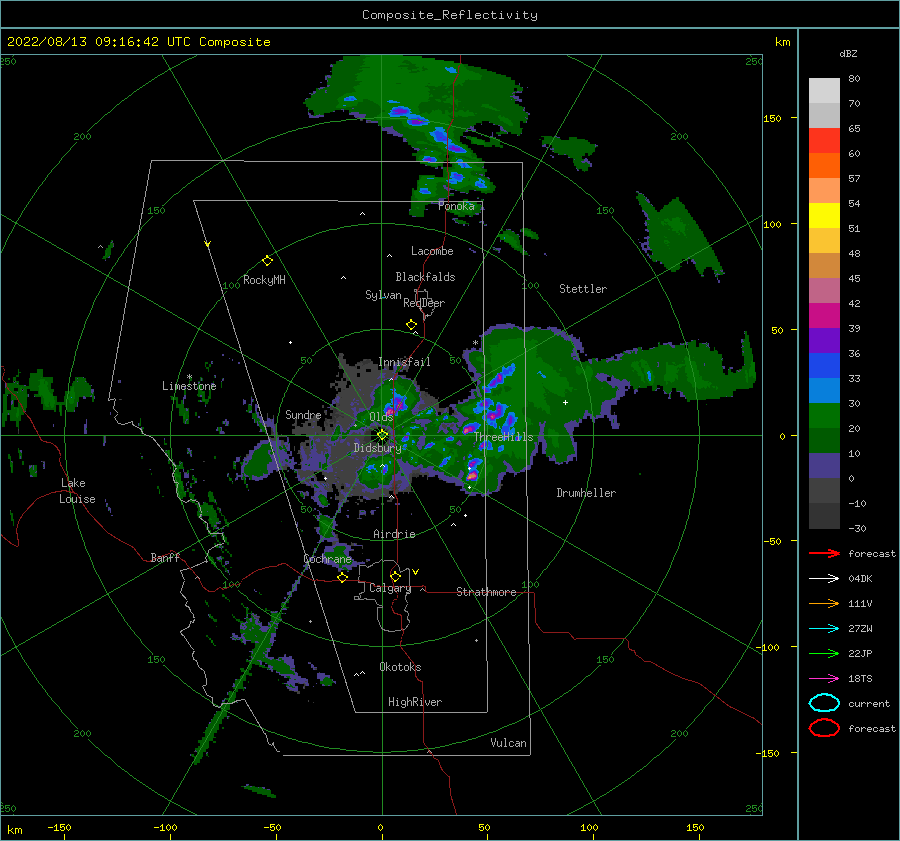Click the RedDeer city label
This screenshot has height=841, width=900.
point(424,303)
